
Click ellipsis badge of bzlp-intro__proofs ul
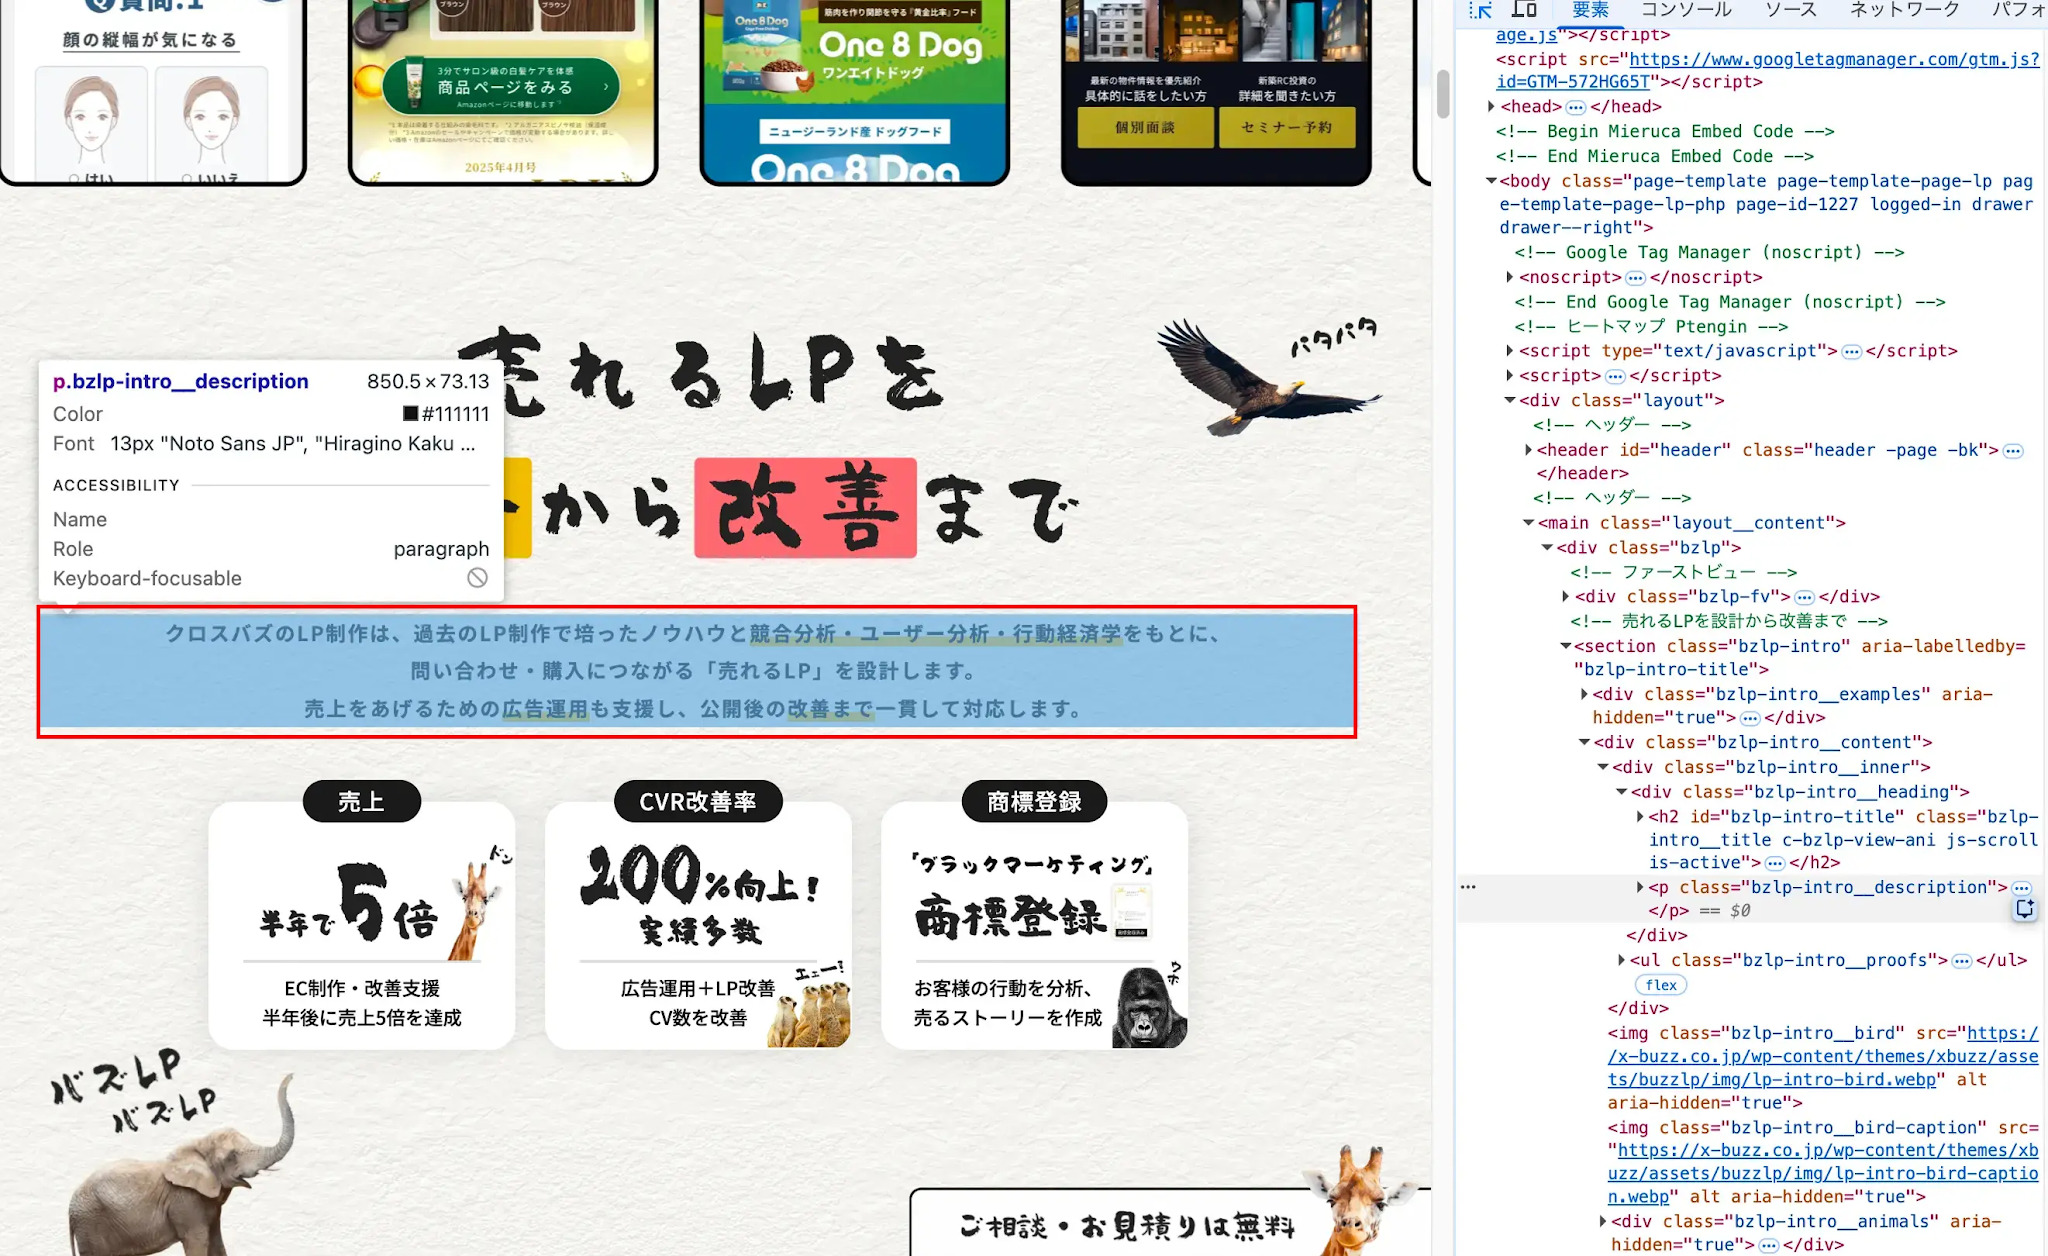click(1962, 961)
